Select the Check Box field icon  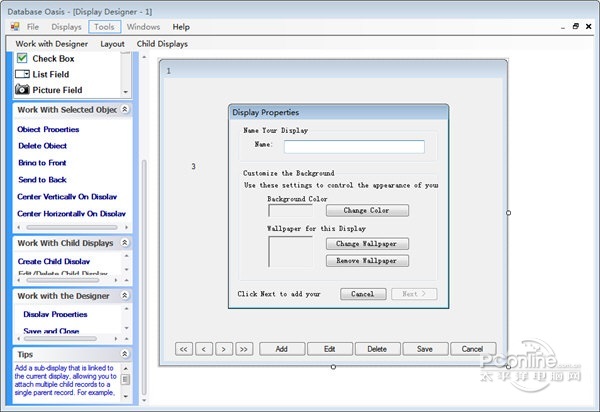22,58
